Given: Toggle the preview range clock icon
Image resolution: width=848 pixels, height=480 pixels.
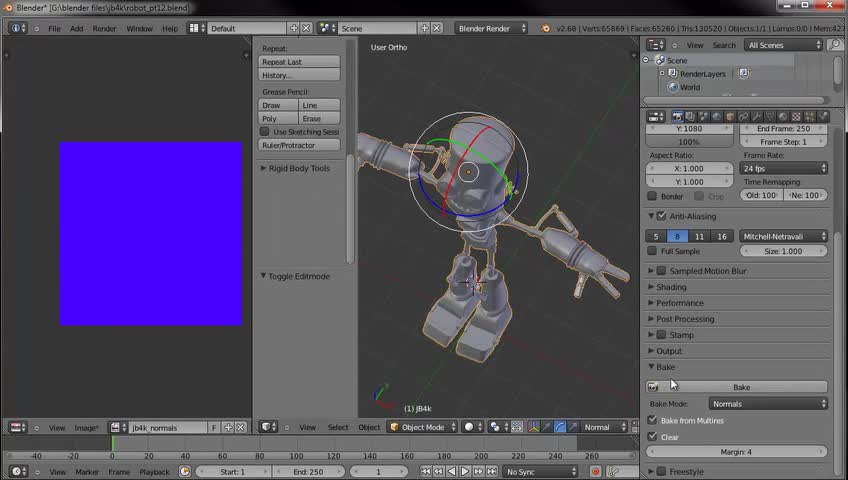Looking at the screenshot, I should (x=185, y=471).
